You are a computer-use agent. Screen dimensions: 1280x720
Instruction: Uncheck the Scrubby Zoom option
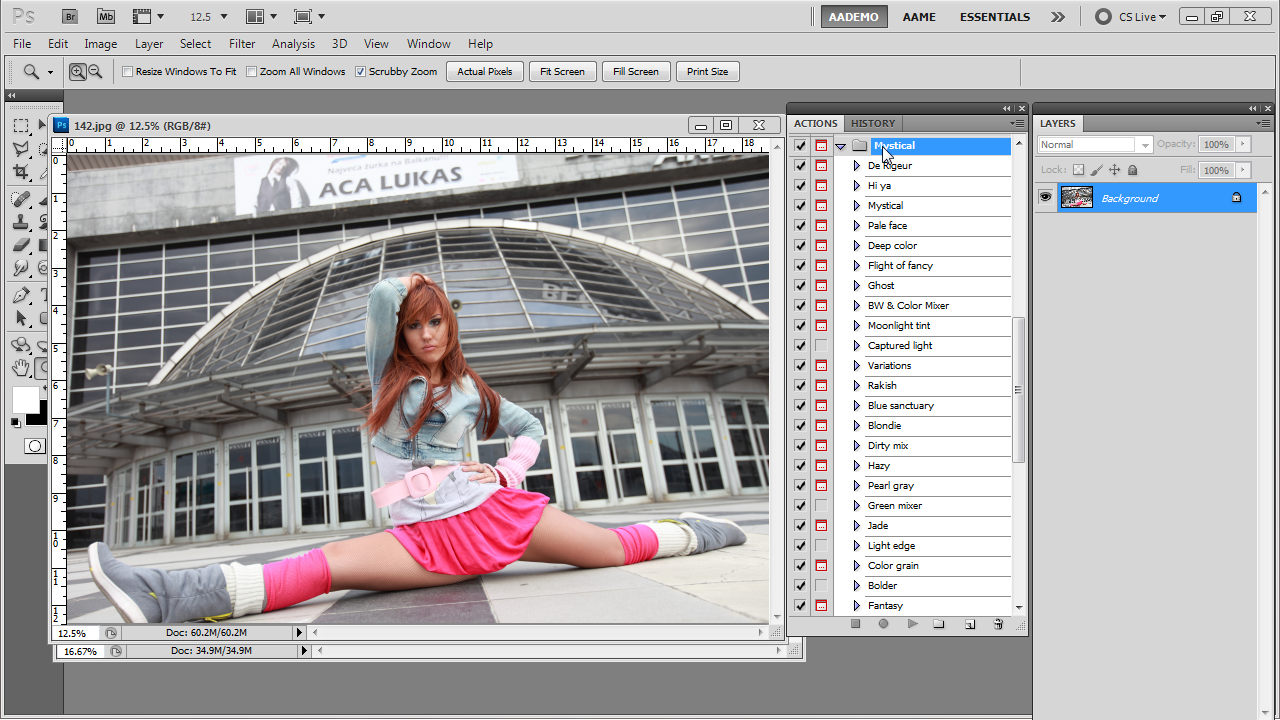click(361, 72)
